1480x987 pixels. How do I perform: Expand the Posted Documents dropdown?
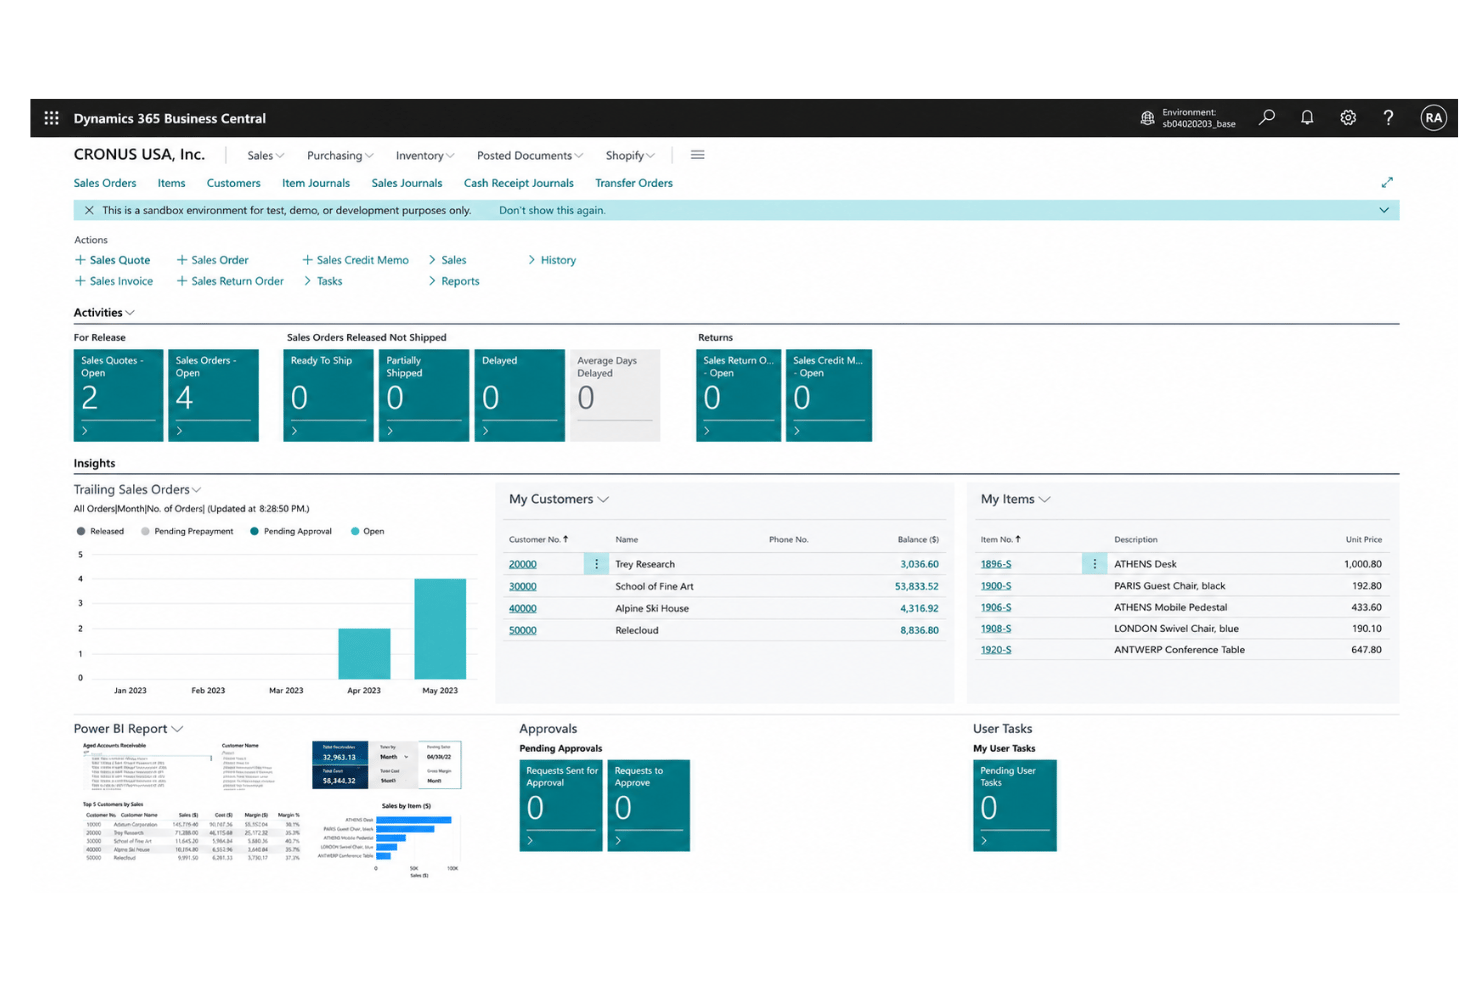[x=530, y=155]
